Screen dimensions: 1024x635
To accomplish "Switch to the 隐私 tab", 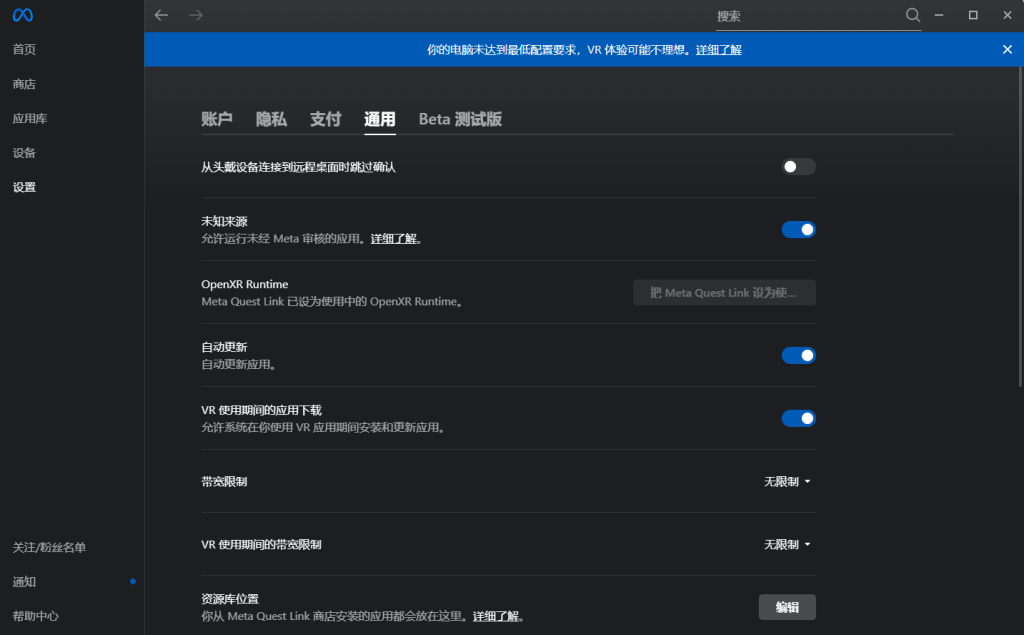I will pos(271,119).
